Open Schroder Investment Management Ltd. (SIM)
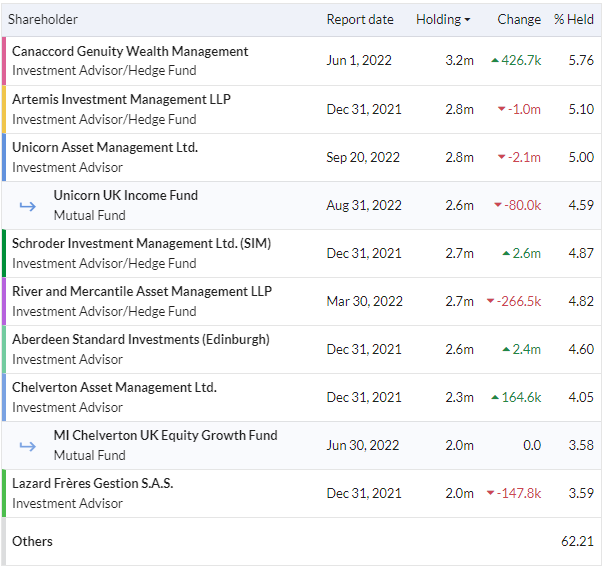 pos(141,243)
